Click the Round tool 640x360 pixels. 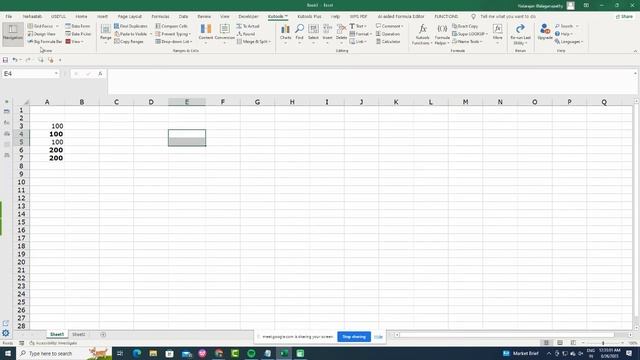[x=246, y=34]
